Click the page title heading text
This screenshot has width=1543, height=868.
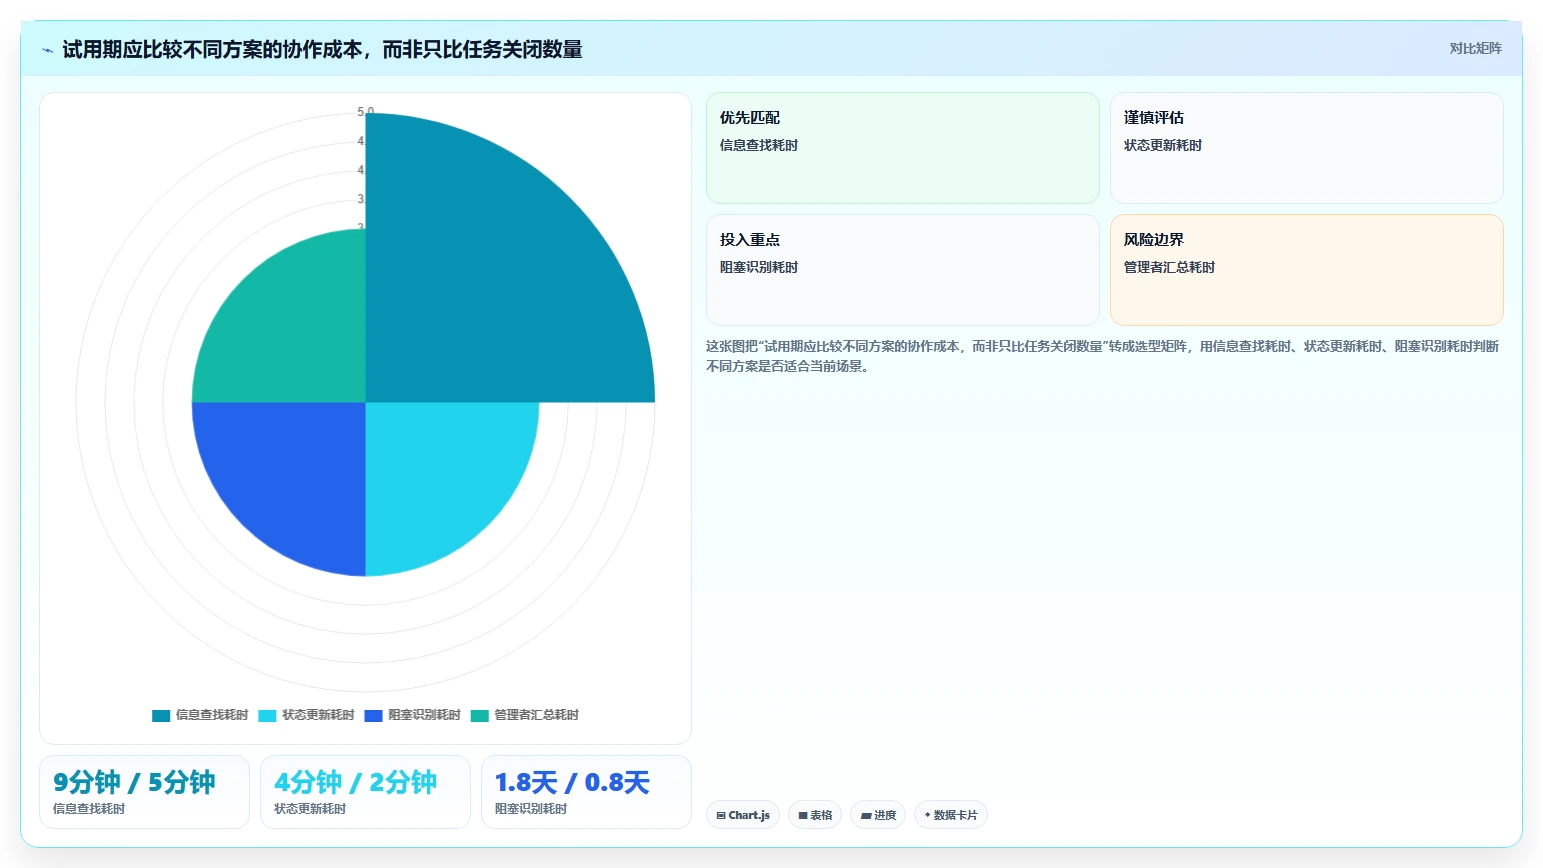click(322, 49)
